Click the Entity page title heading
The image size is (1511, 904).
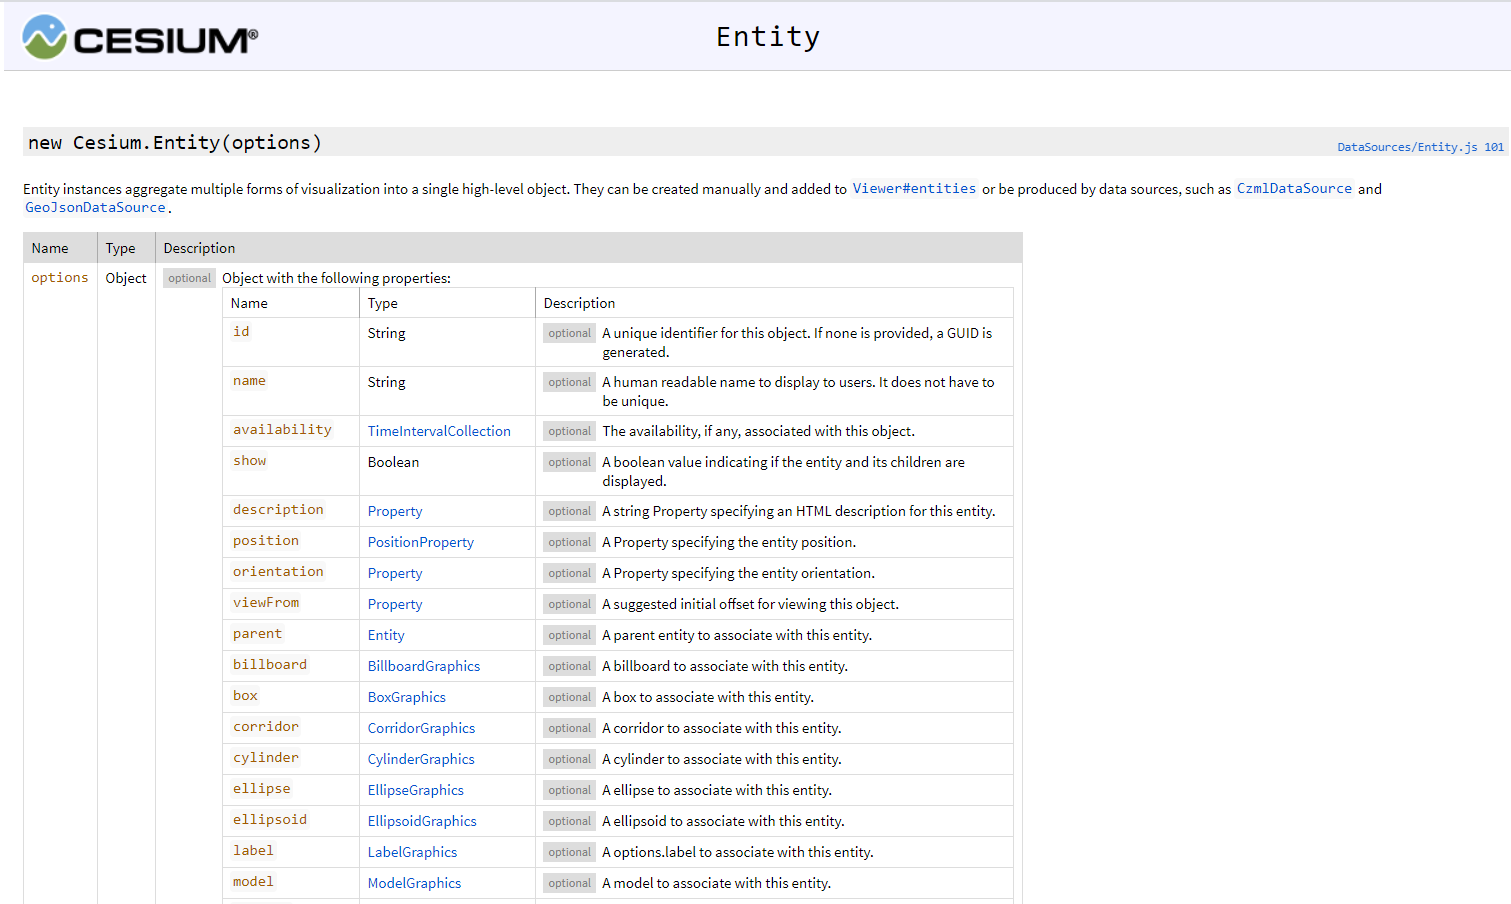tap(767, 37)
